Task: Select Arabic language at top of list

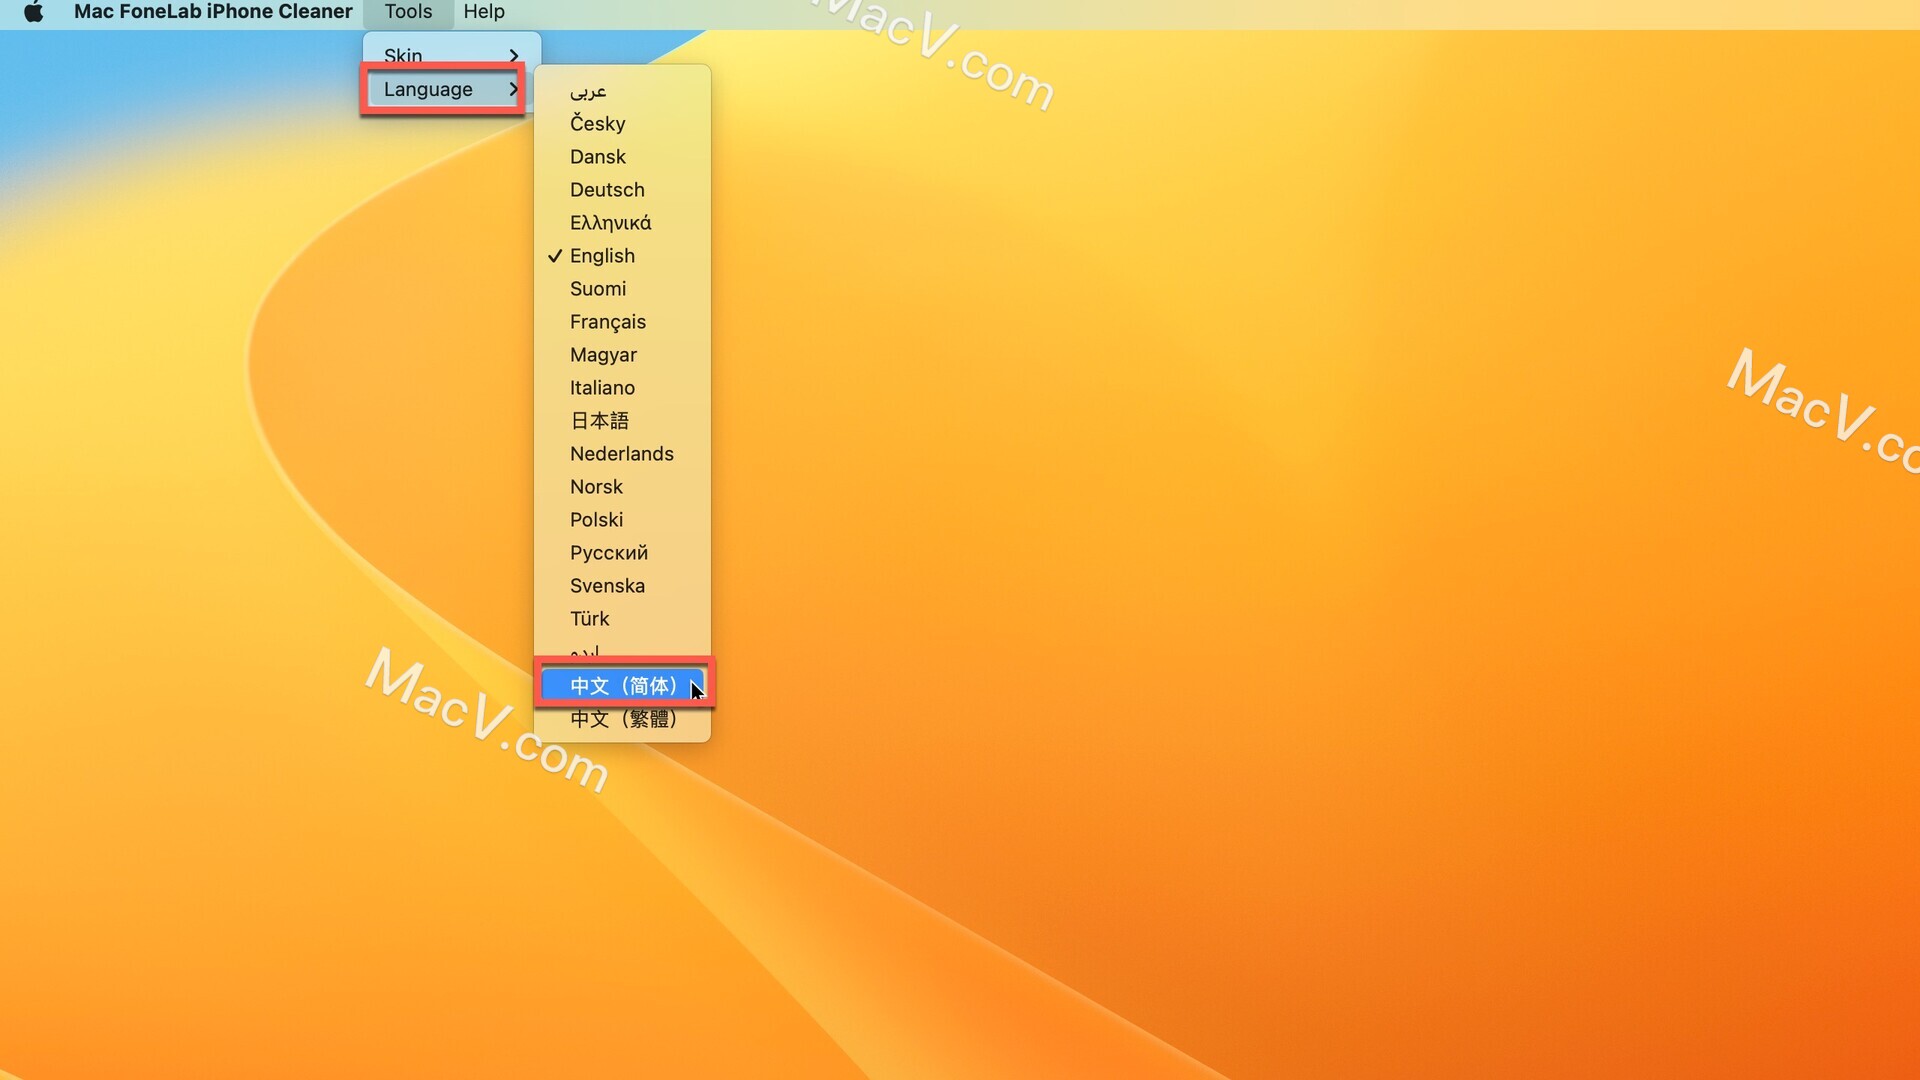Action: point(622,91)
